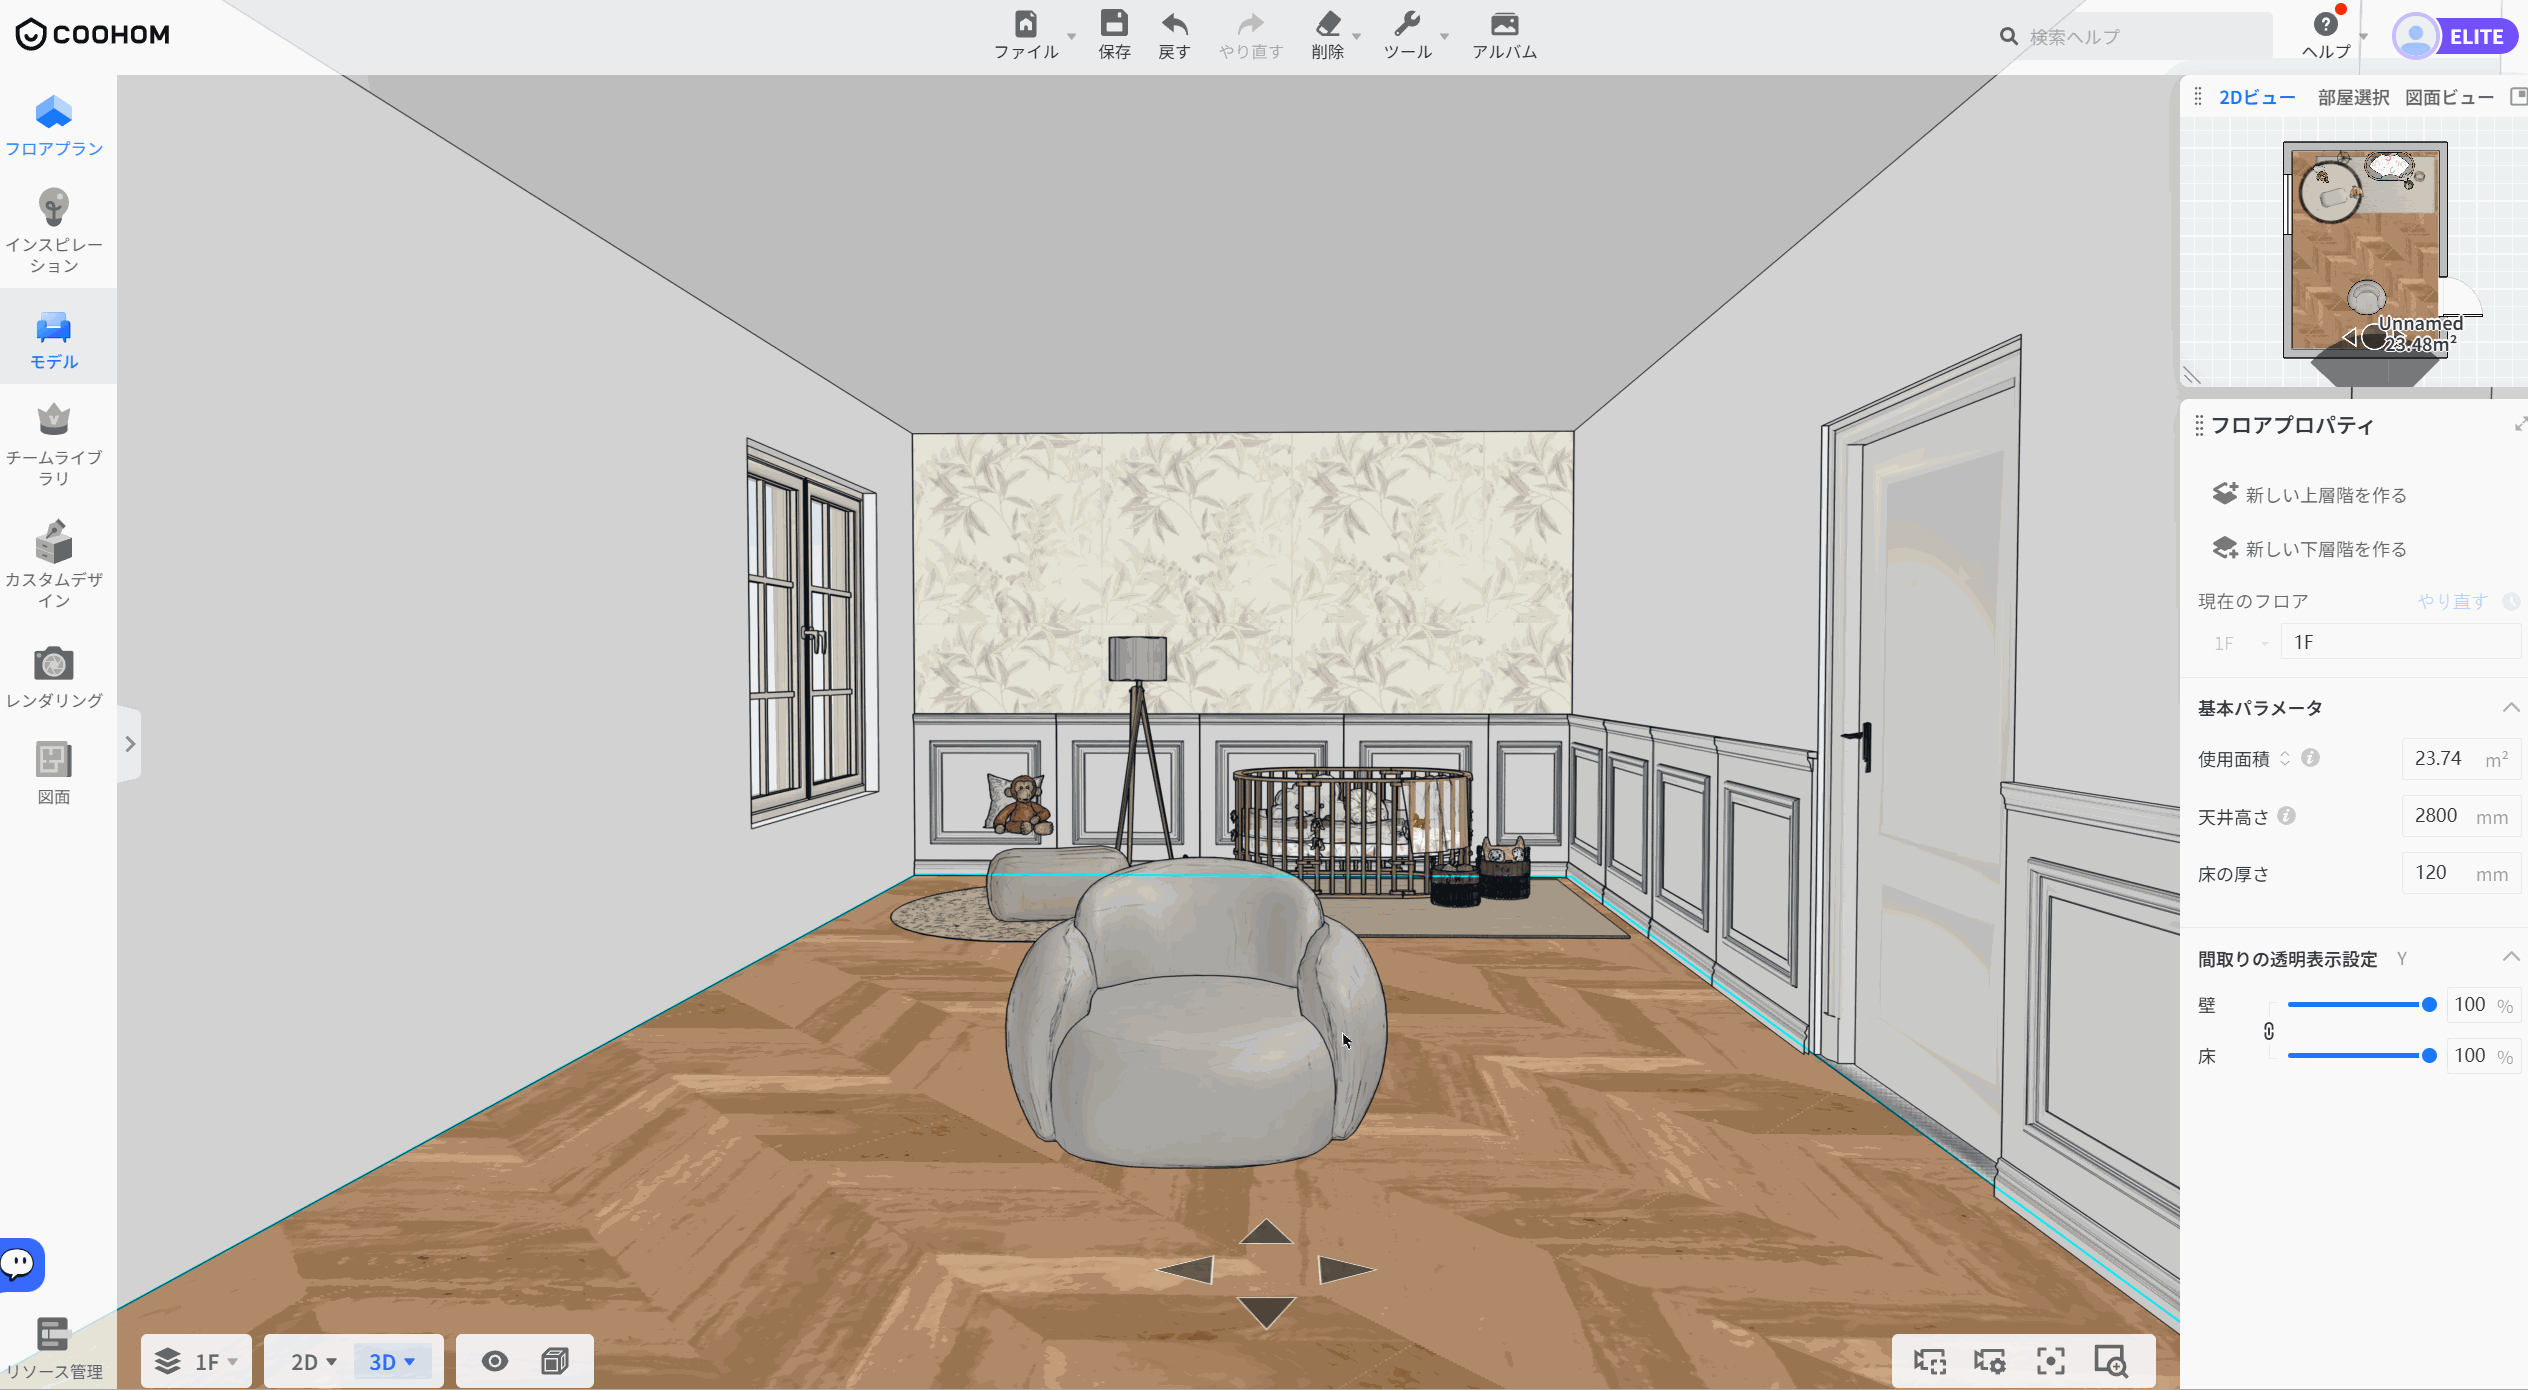Image resolution: width=2528 pixels, height=1390 pixels.
Task: Click the 床の厚さ value field
Action: (2461, 873)
